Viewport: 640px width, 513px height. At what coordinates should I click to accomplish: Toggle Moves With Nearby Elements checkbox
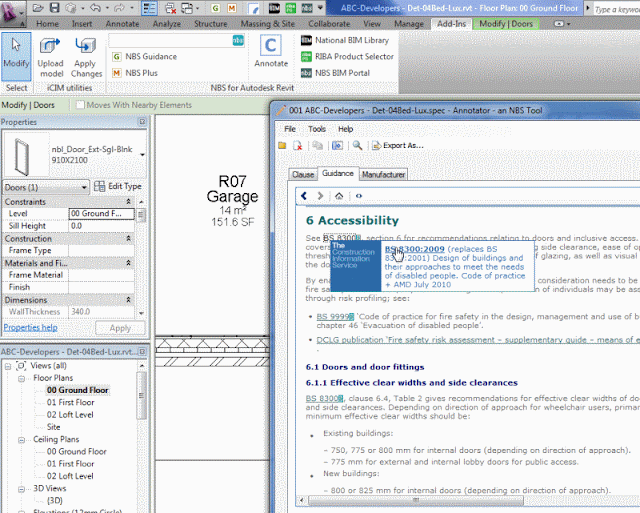point(80,105)
